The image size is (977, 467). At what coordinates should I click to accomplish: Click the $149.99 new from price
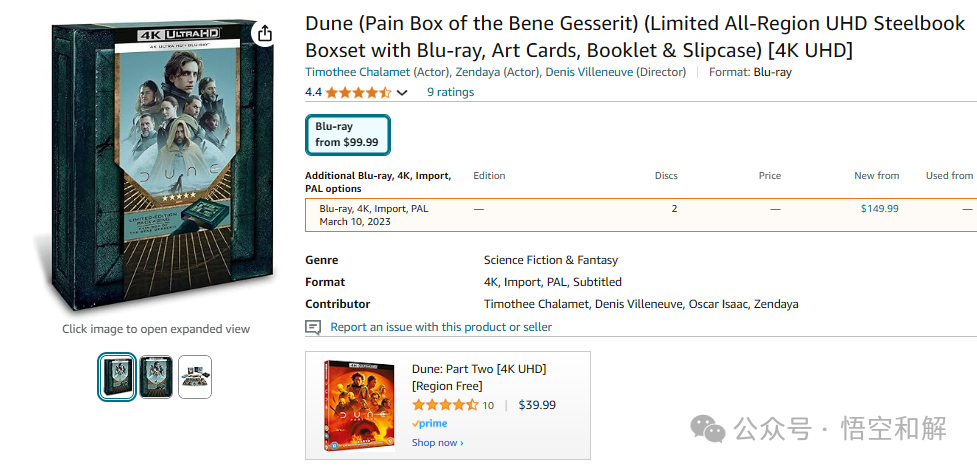pos(879,209)
